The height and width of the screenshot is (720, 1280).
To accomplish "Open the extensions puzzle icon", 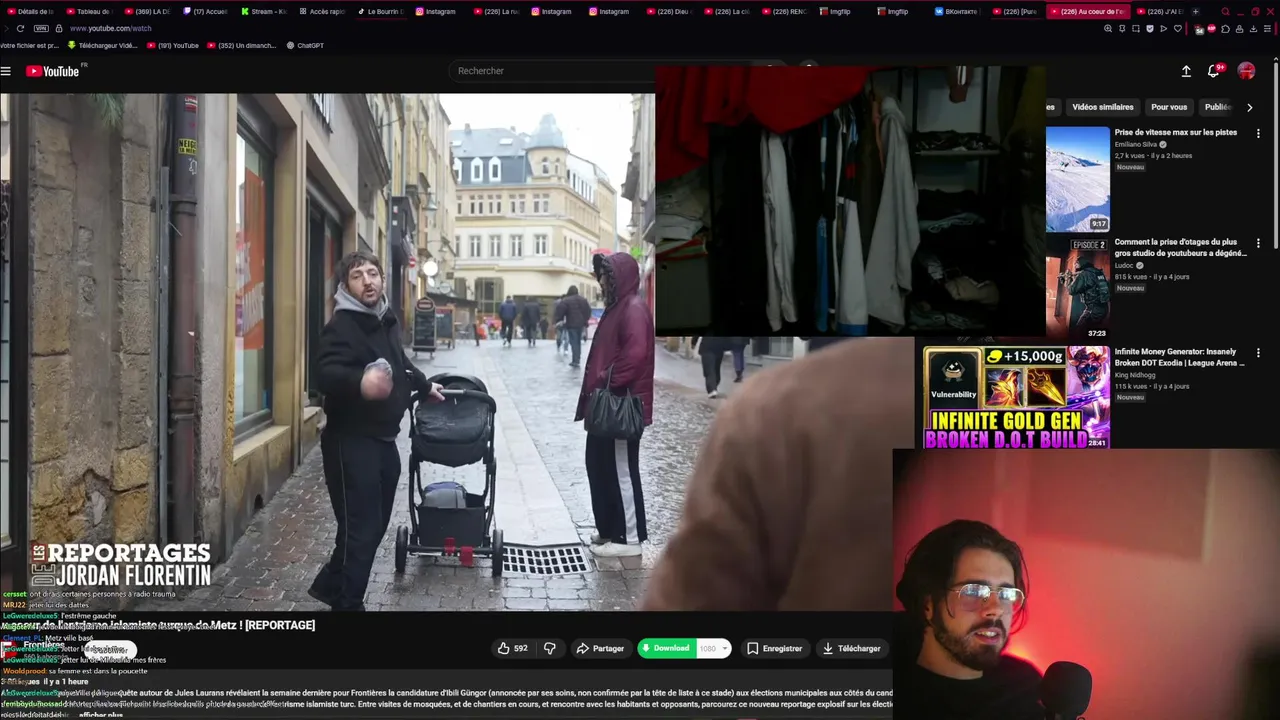I will [x=1225, y=28].
